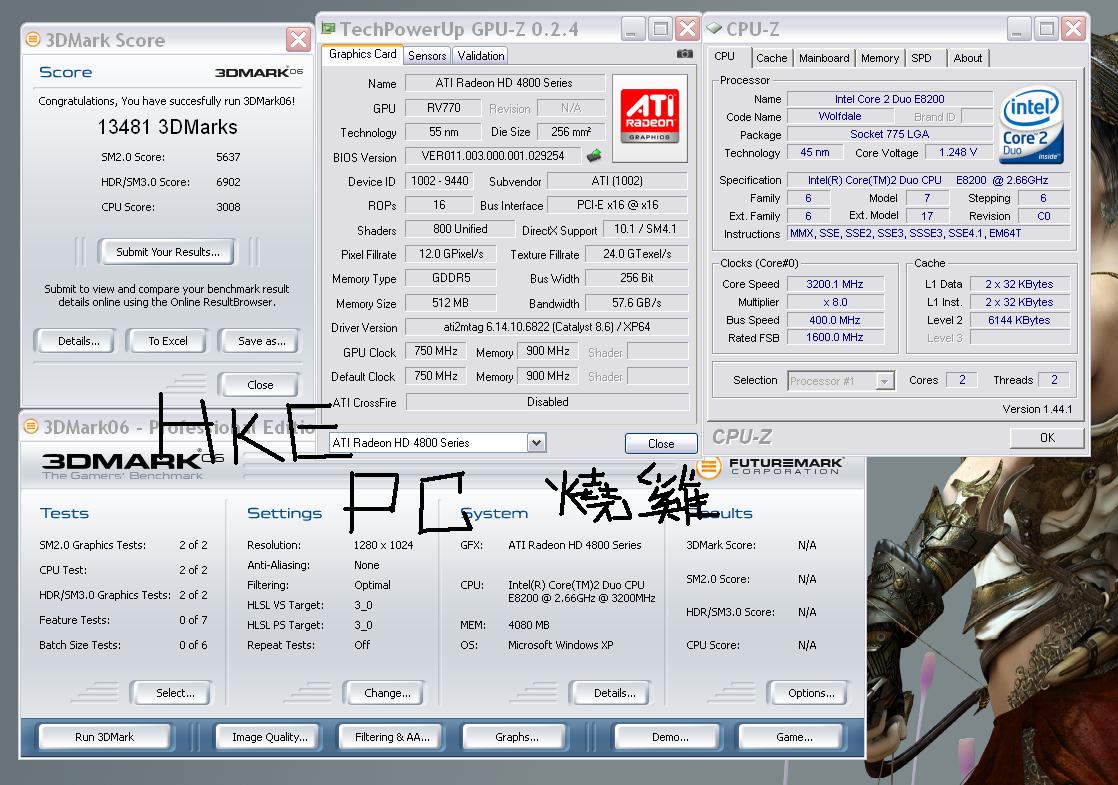Click the CPU Score 3008 value
Image resolution: width=1118 pixels, height=785 pixels.
coord(228,207)
